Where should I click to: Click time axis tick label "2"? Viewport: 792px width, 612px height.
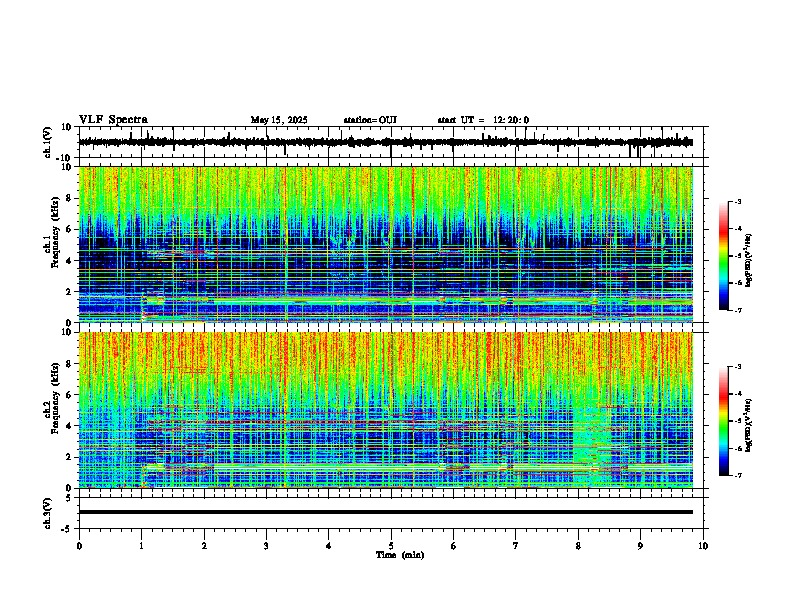click(204, 546)
